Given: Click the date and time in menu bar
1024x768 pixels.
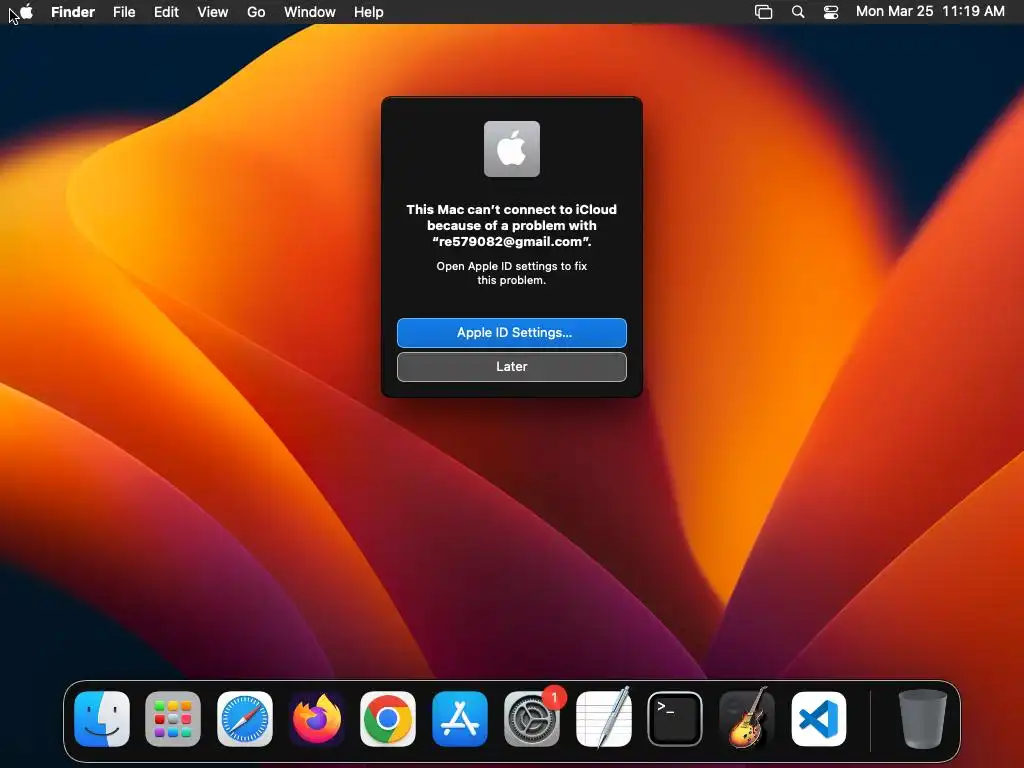Looking at the screenshot, I should [930, 12].
